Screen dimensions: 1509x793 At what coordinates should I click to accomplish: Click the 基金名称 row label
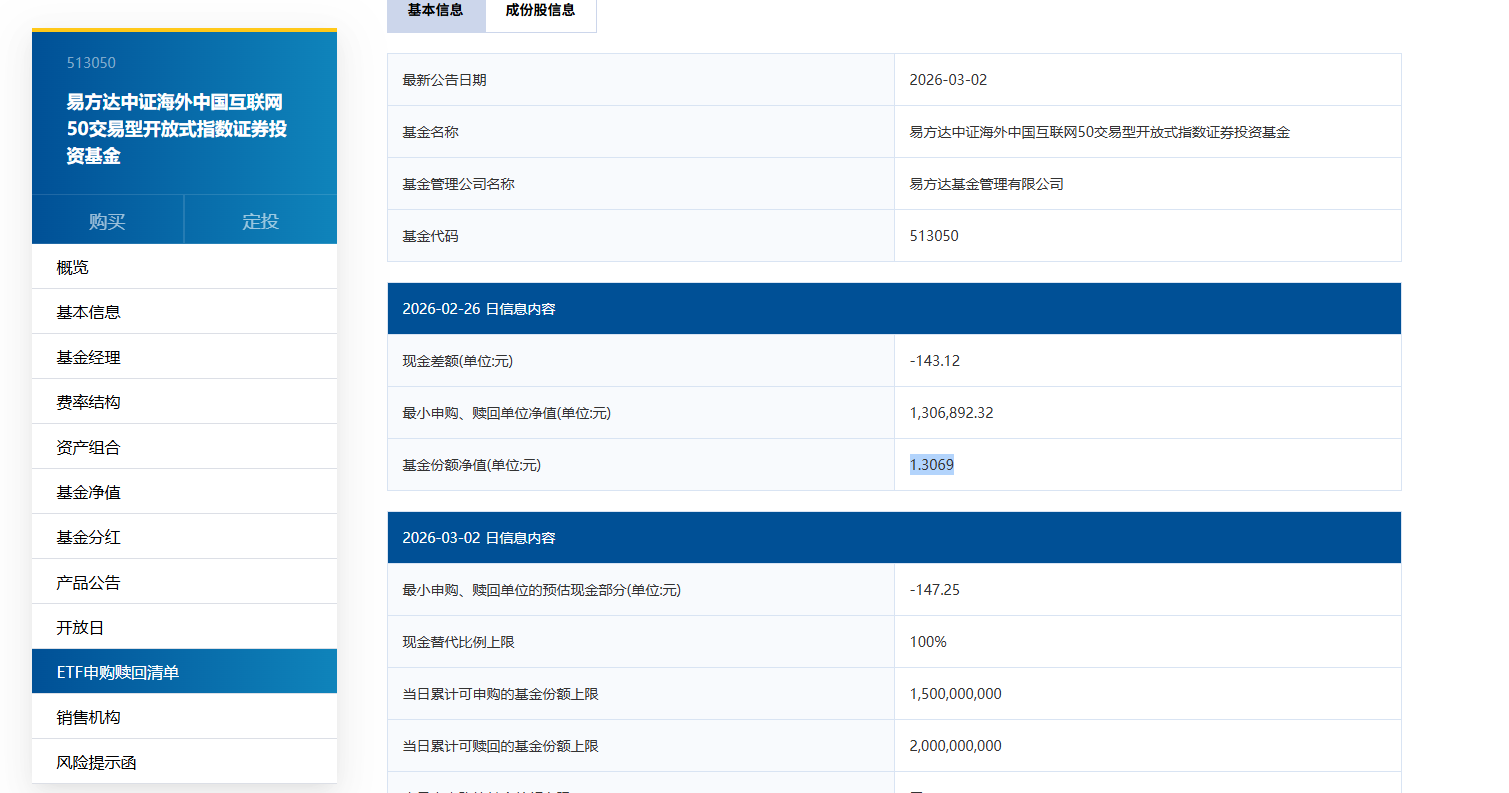430,132
